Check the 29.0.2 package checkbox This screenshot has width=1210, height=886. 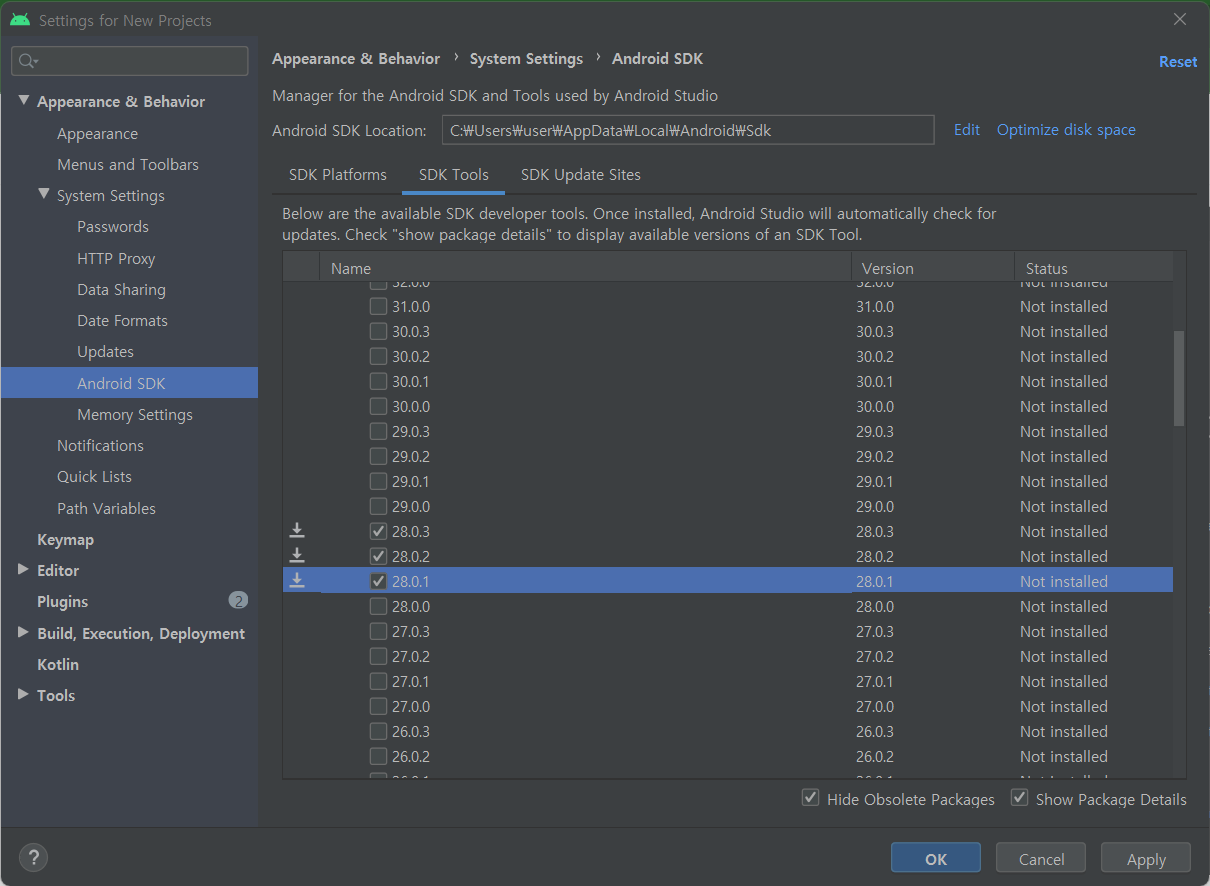pos(378,456)
